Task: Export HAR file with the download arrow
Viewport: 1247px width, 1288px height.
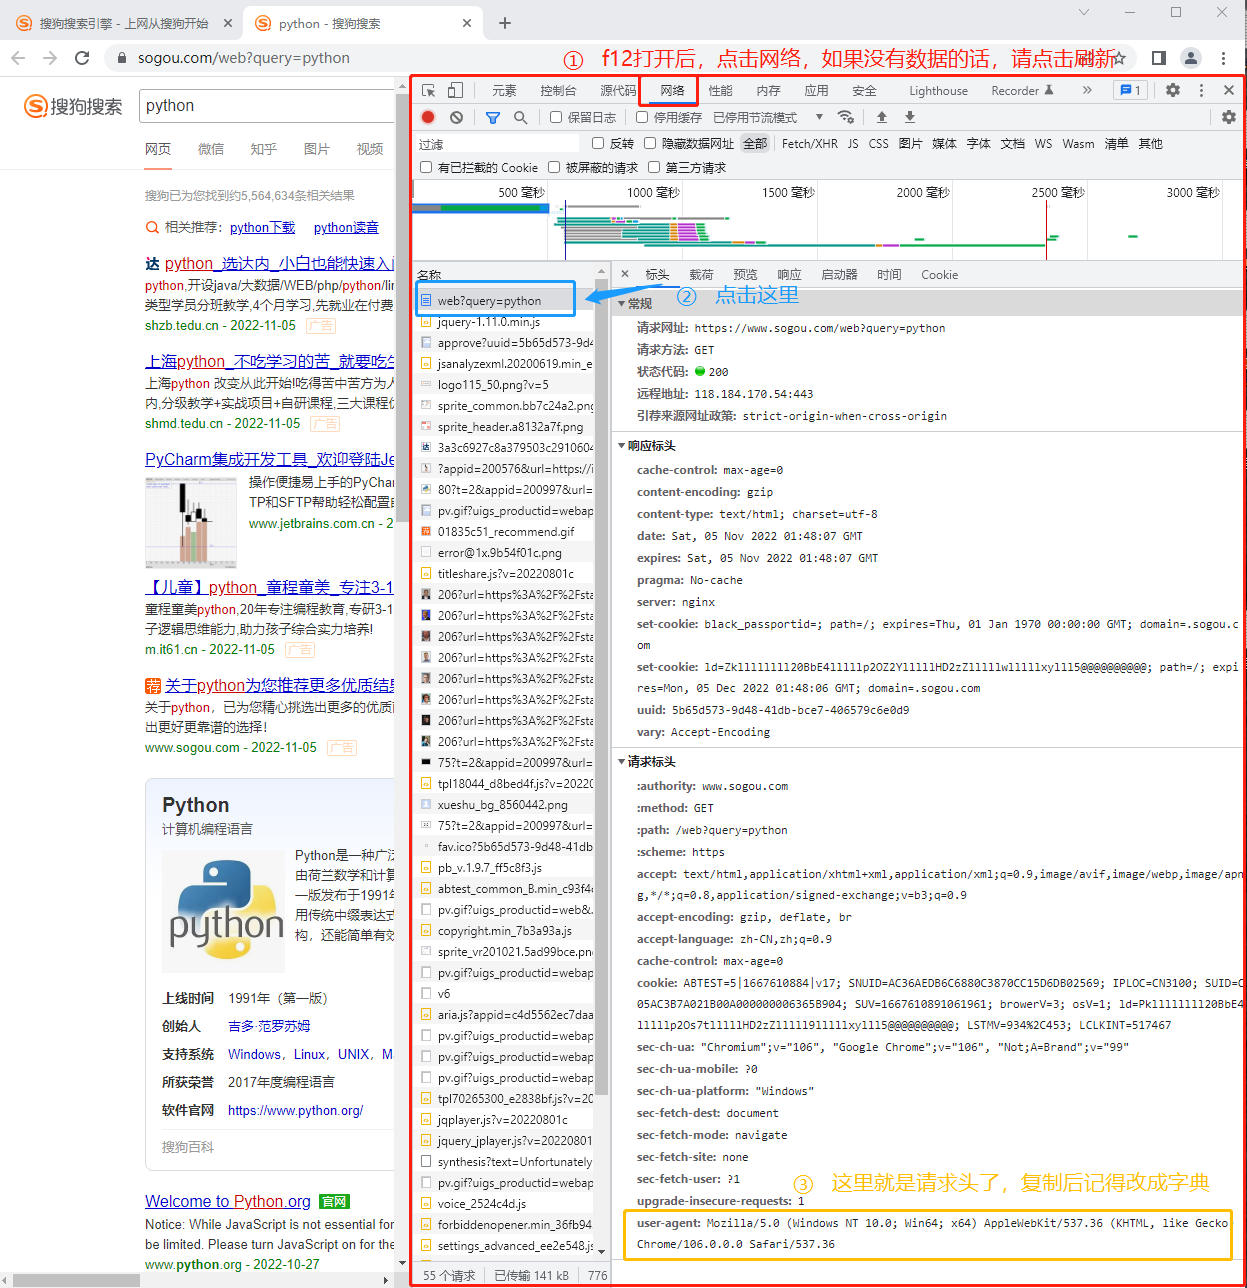Action: (910, 117)
